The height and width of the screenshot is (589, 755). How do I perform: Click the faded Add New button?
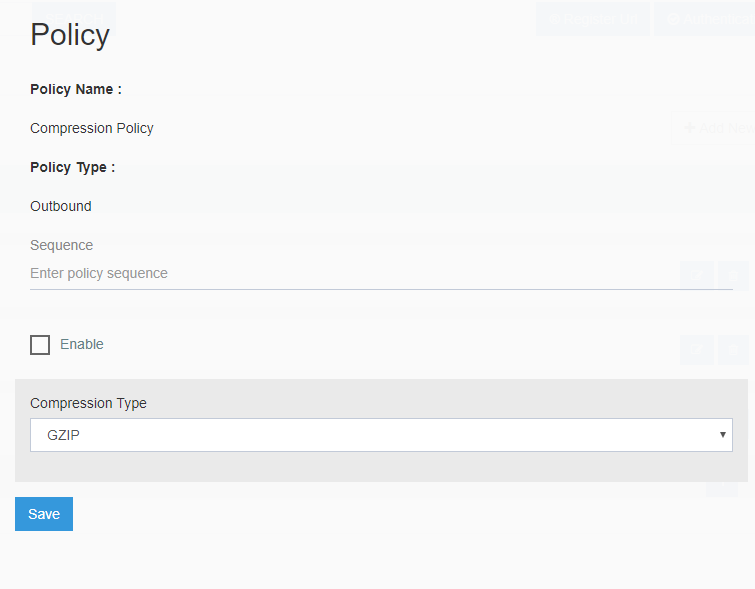coord(714,128)
